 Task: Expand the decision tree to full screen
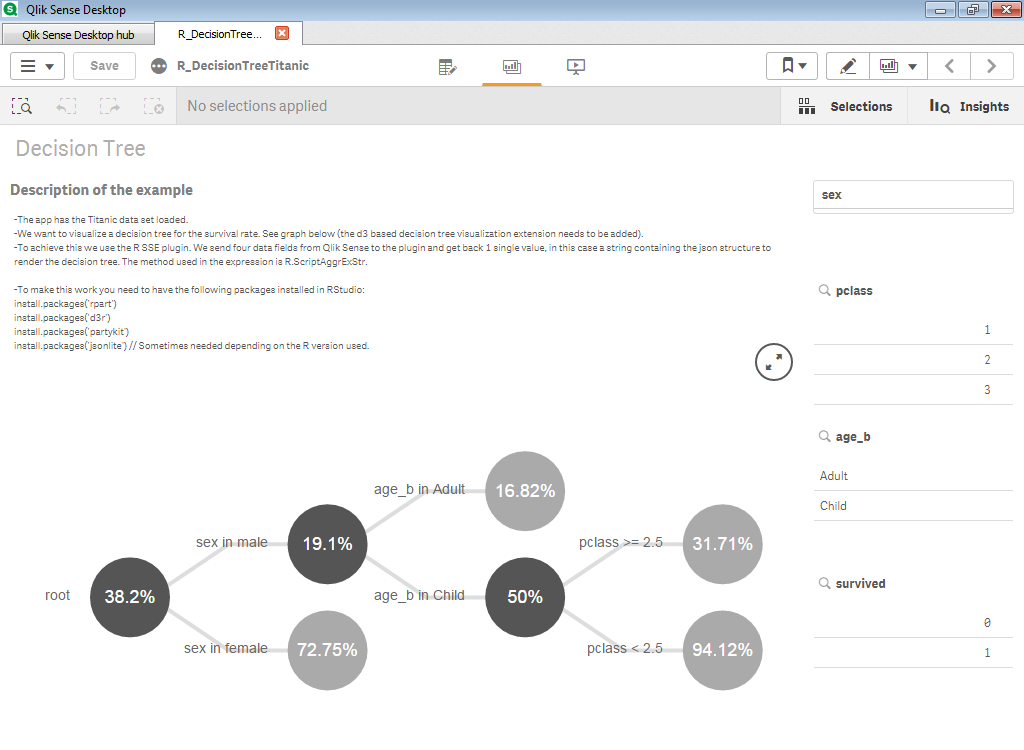coord(773,362)
